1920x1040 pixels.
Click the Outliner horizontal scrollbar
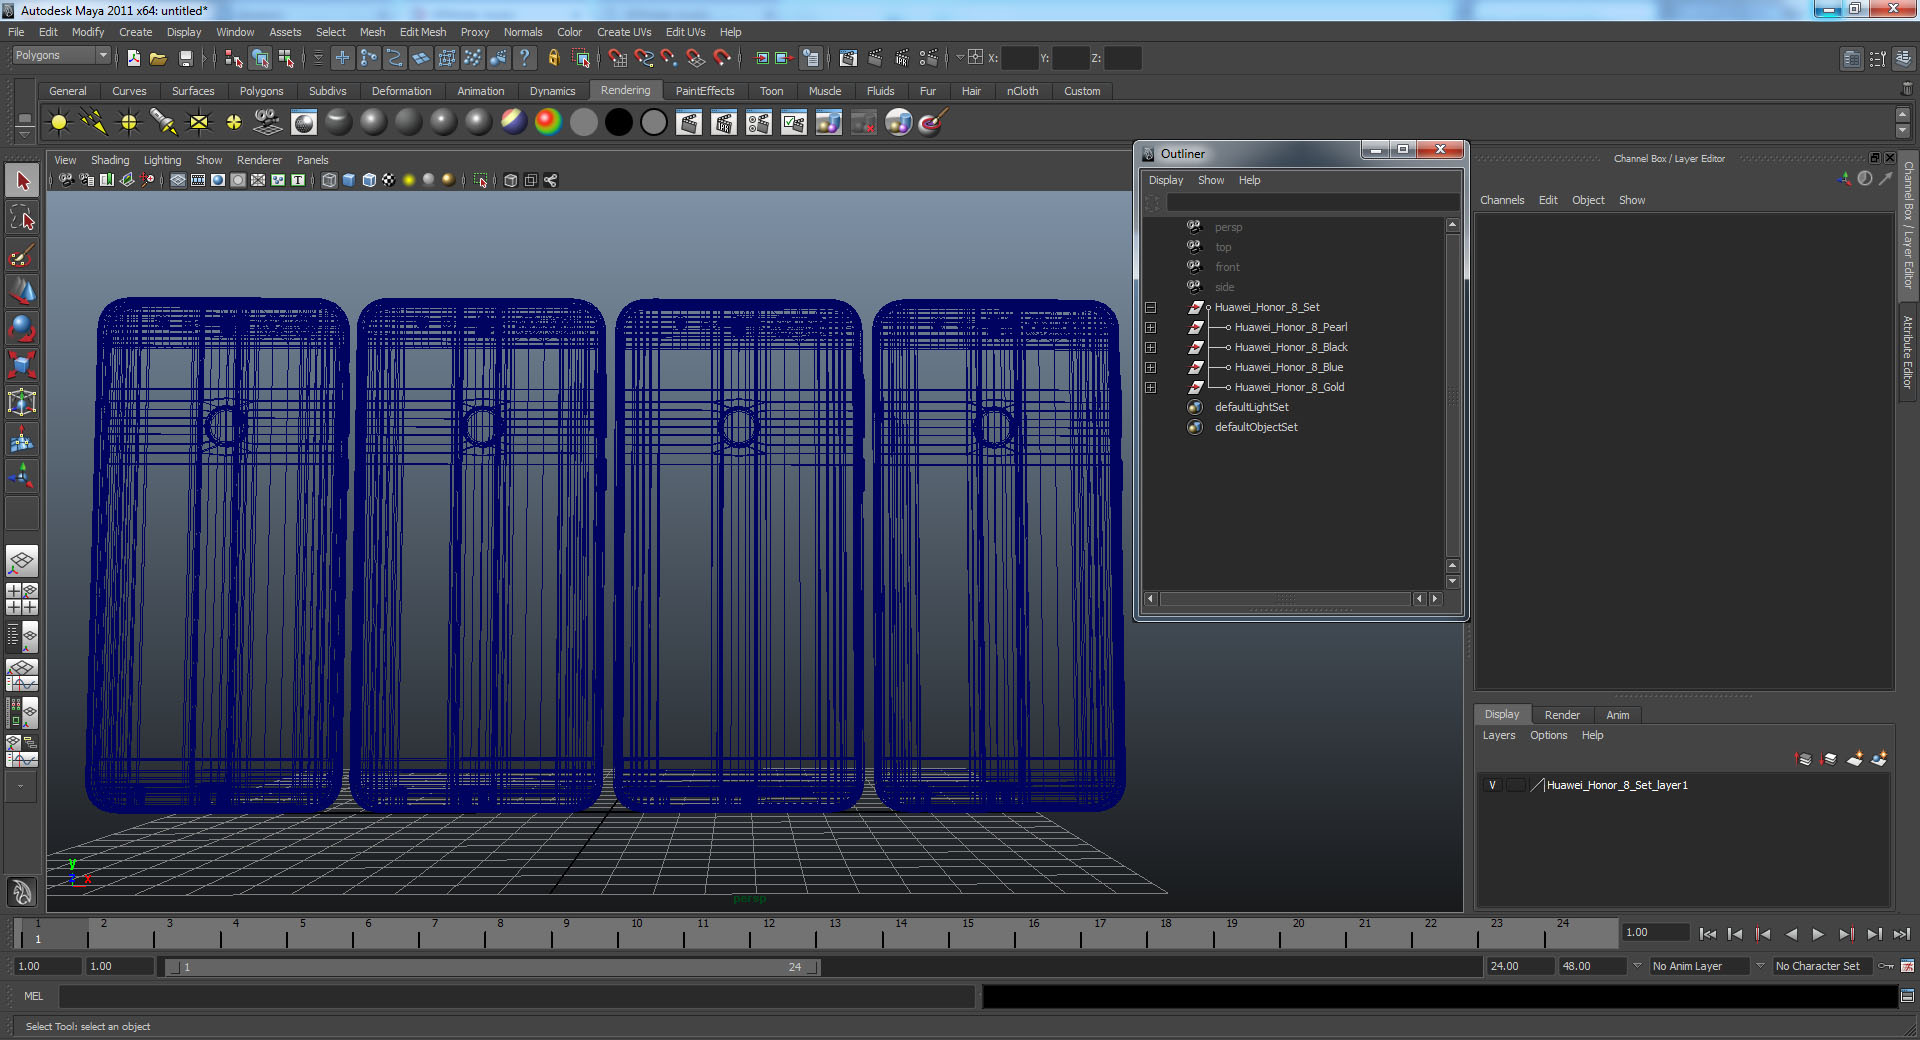point(1286,599)
